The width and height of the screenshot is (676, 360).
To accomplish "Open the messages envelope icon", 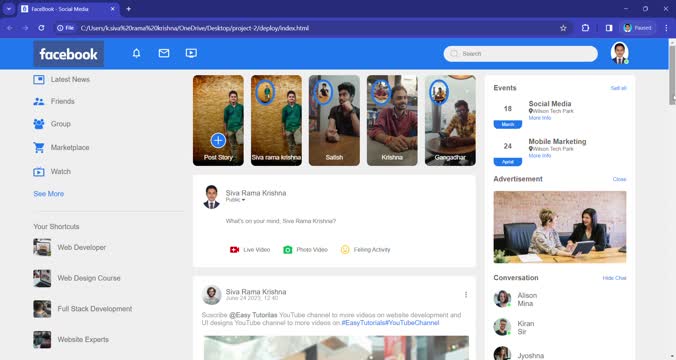I will (164, 53).
